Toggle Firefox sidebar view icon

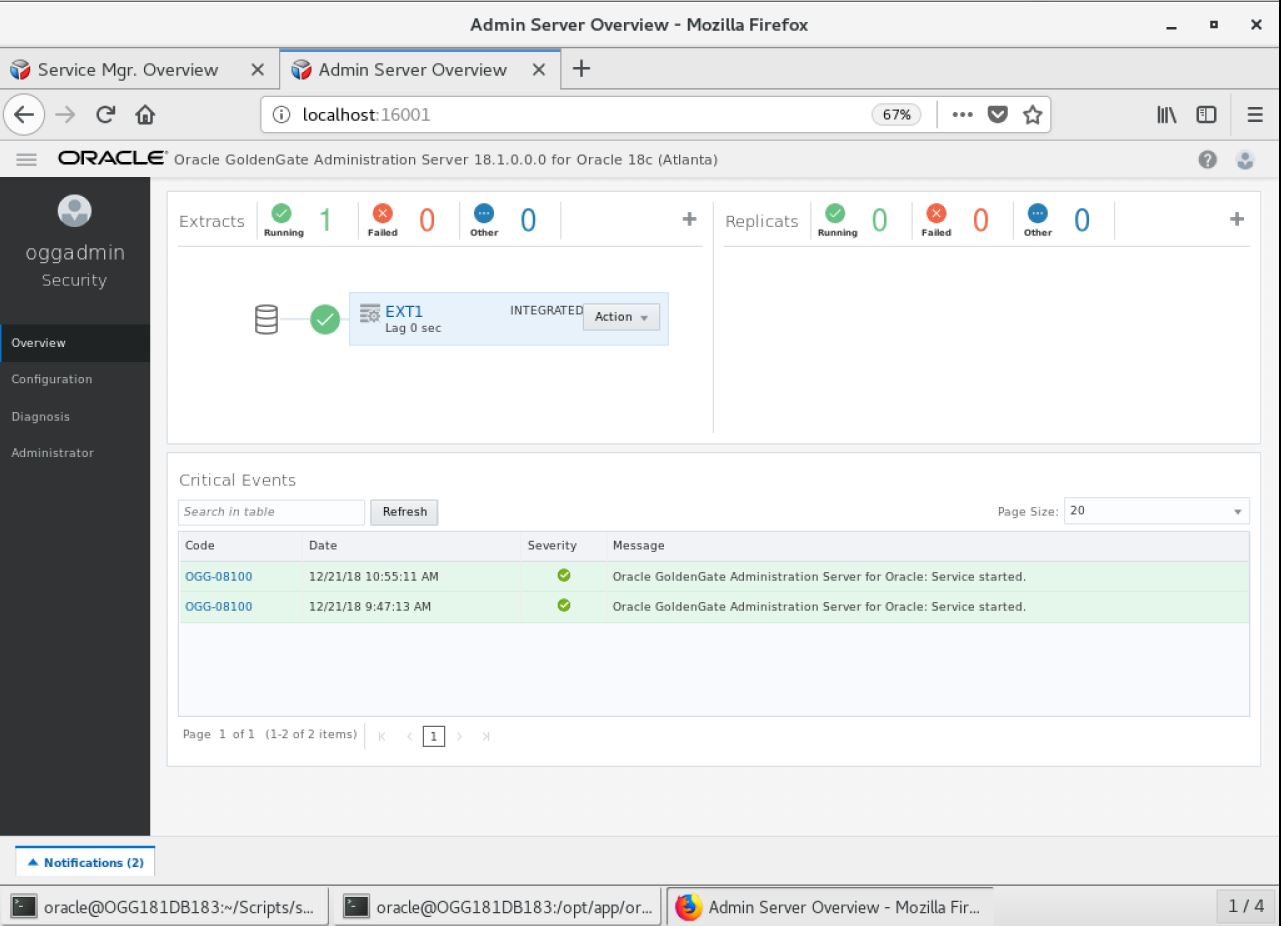coord(1205,114)
